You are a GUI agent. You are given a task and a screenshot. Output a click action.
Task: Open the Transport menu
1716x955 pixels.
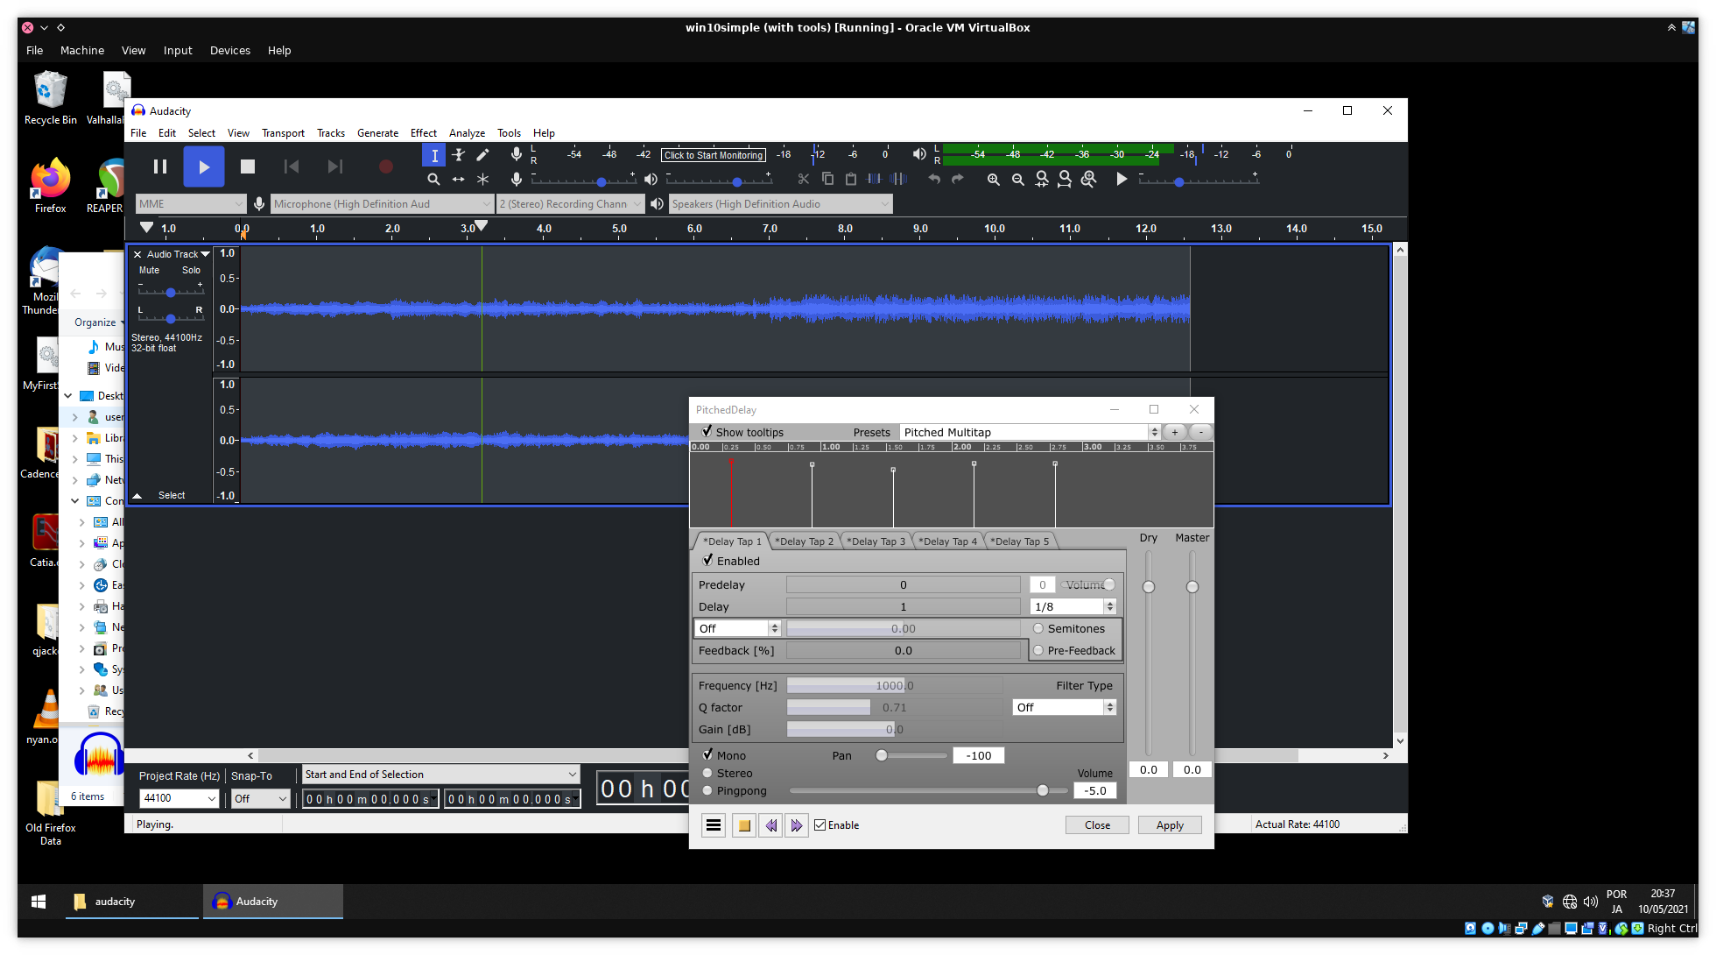(x=283, y=133)
